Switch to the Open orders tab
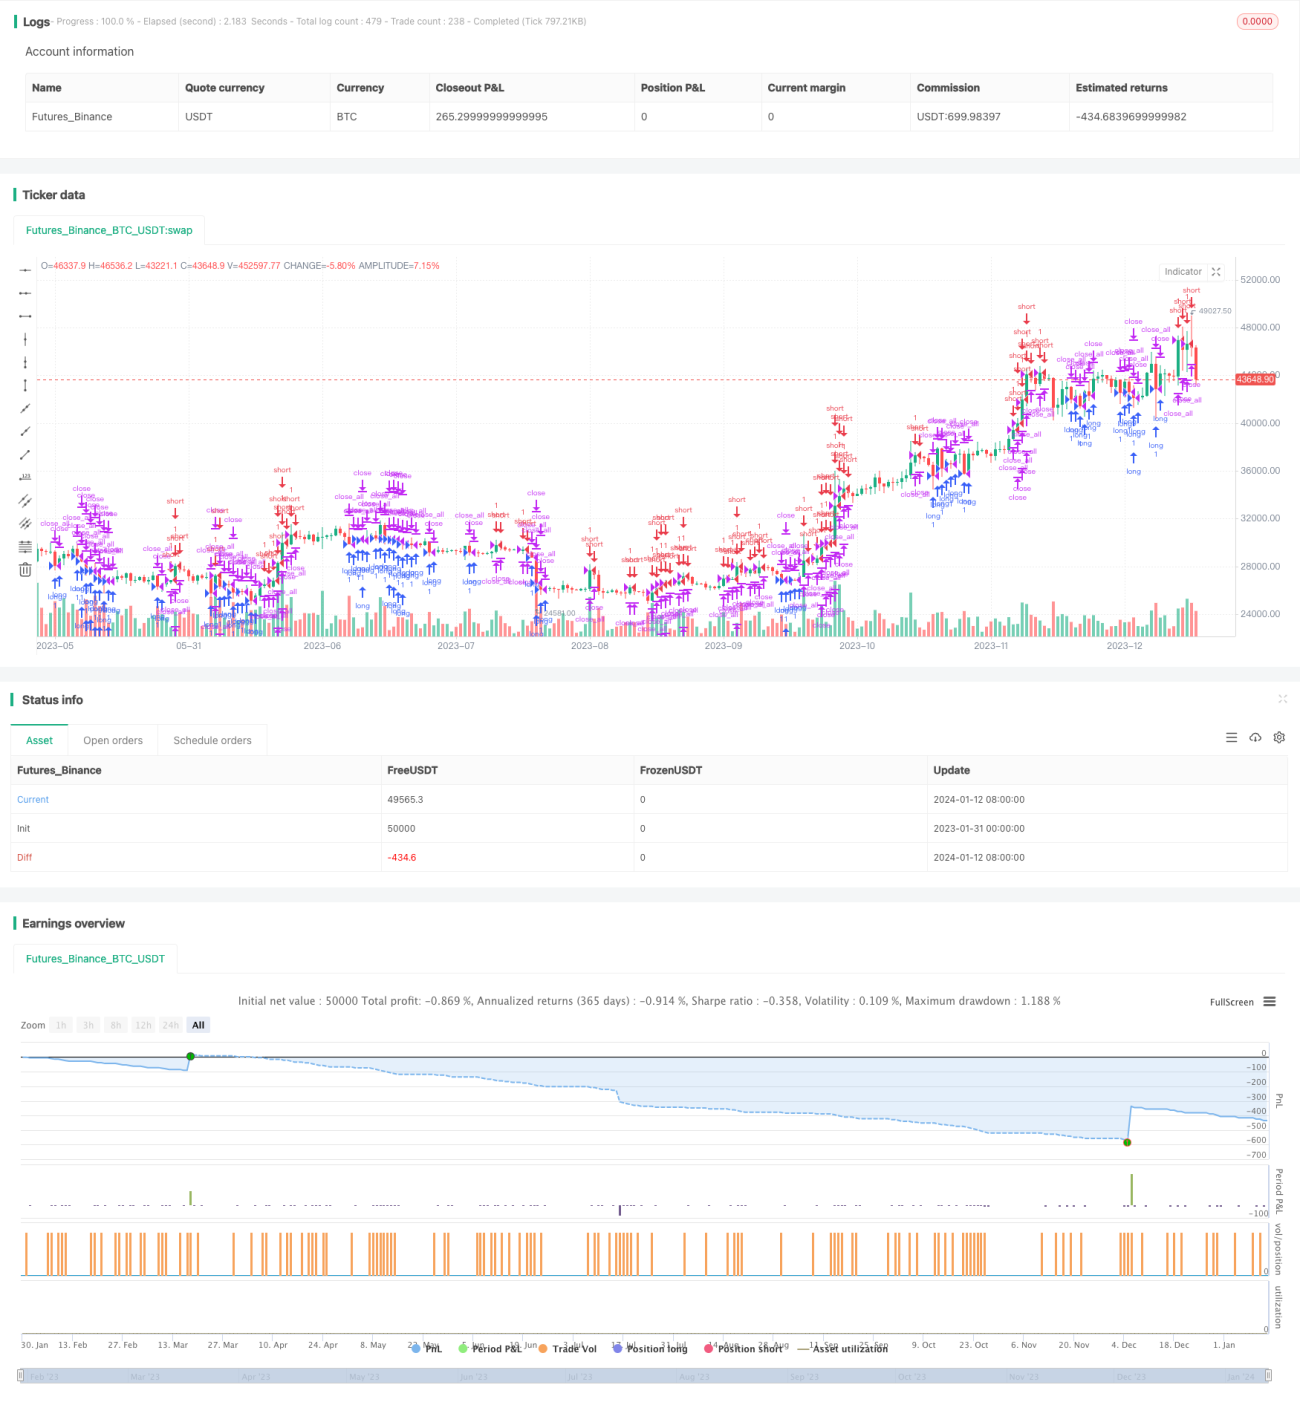This screenshot has height=1405, width=1300. click(x=113, y=740)
